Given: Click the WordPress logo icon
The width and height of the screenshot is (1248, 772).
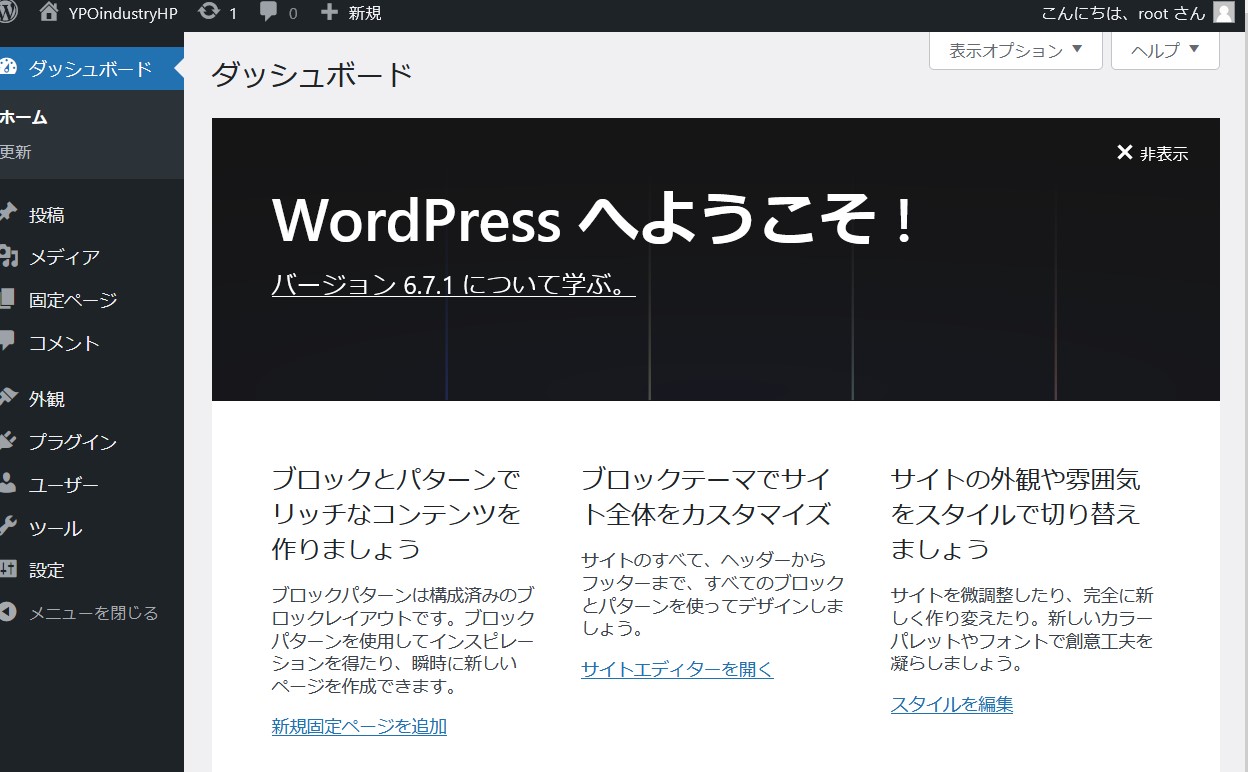Looking at the screenshot, I should [x=8, y=13].
